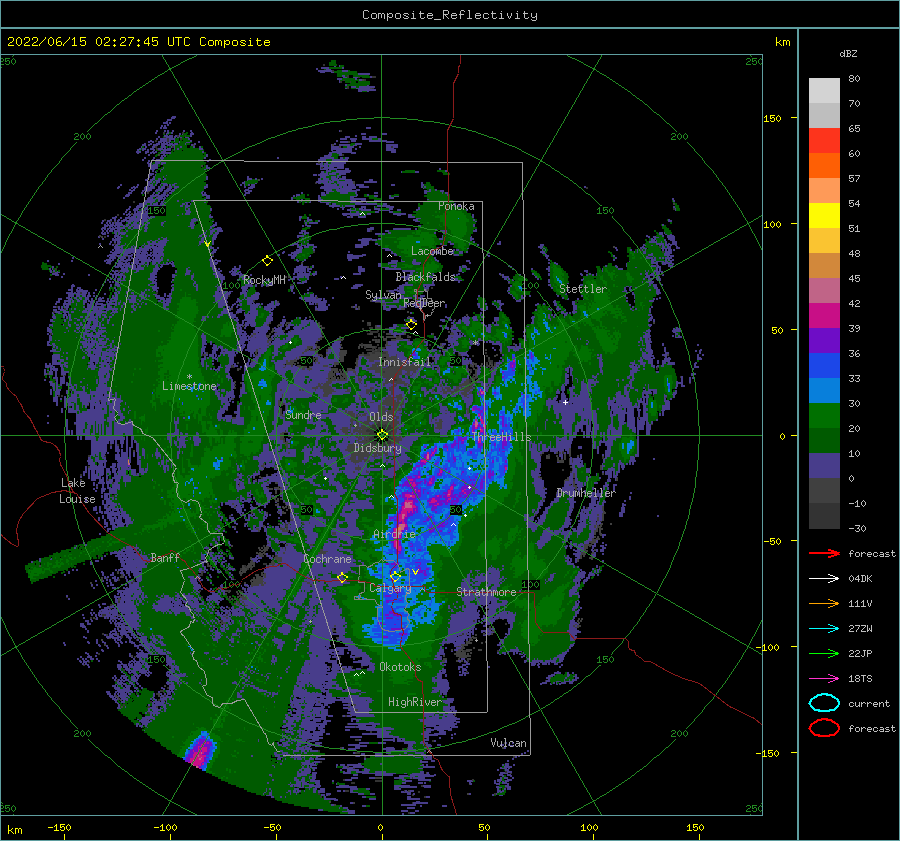900x841 pixels.
Task: Click the magenta storm cell at bottom-left edge
Action: tap(200, 750)
